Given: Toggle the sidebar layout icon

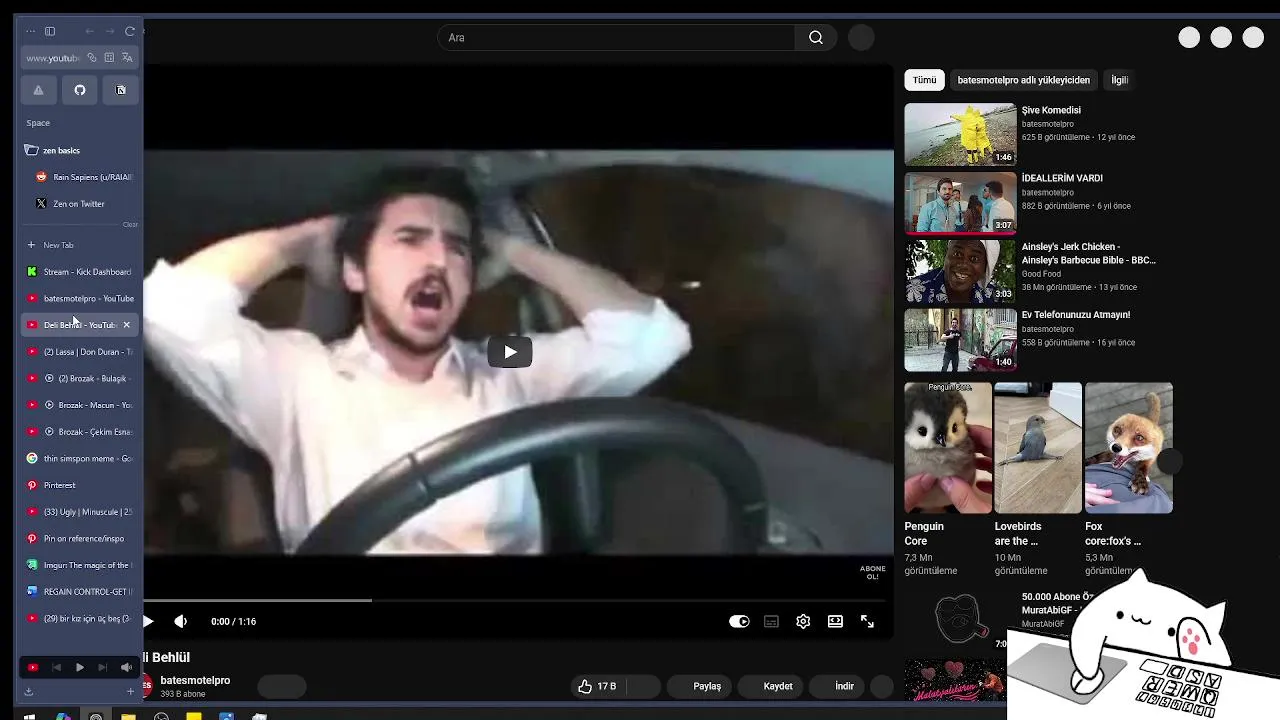Looking at the screenshot, I should [x=50, y=32].
